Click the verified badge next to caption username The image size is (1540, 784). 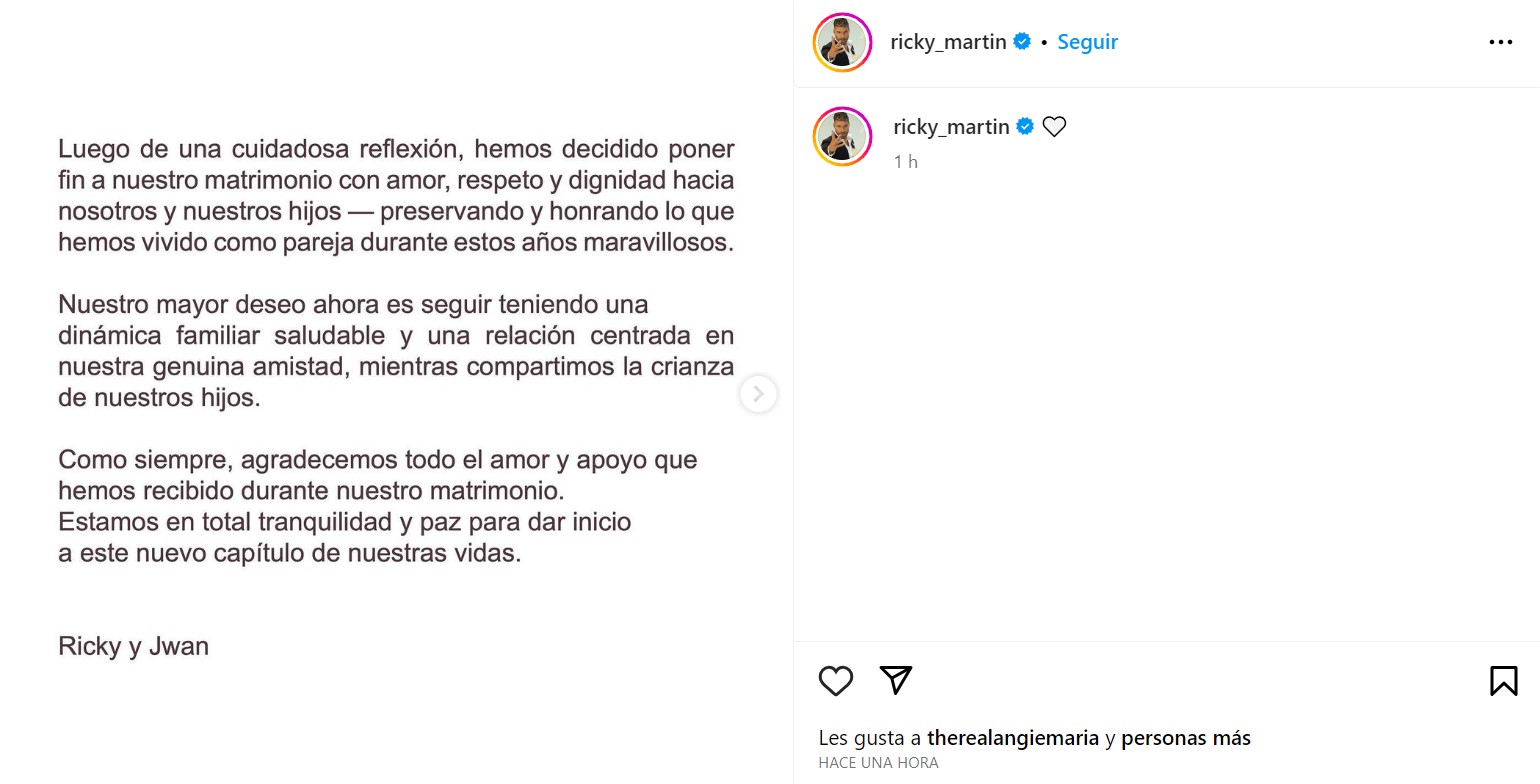[1025, 127]
